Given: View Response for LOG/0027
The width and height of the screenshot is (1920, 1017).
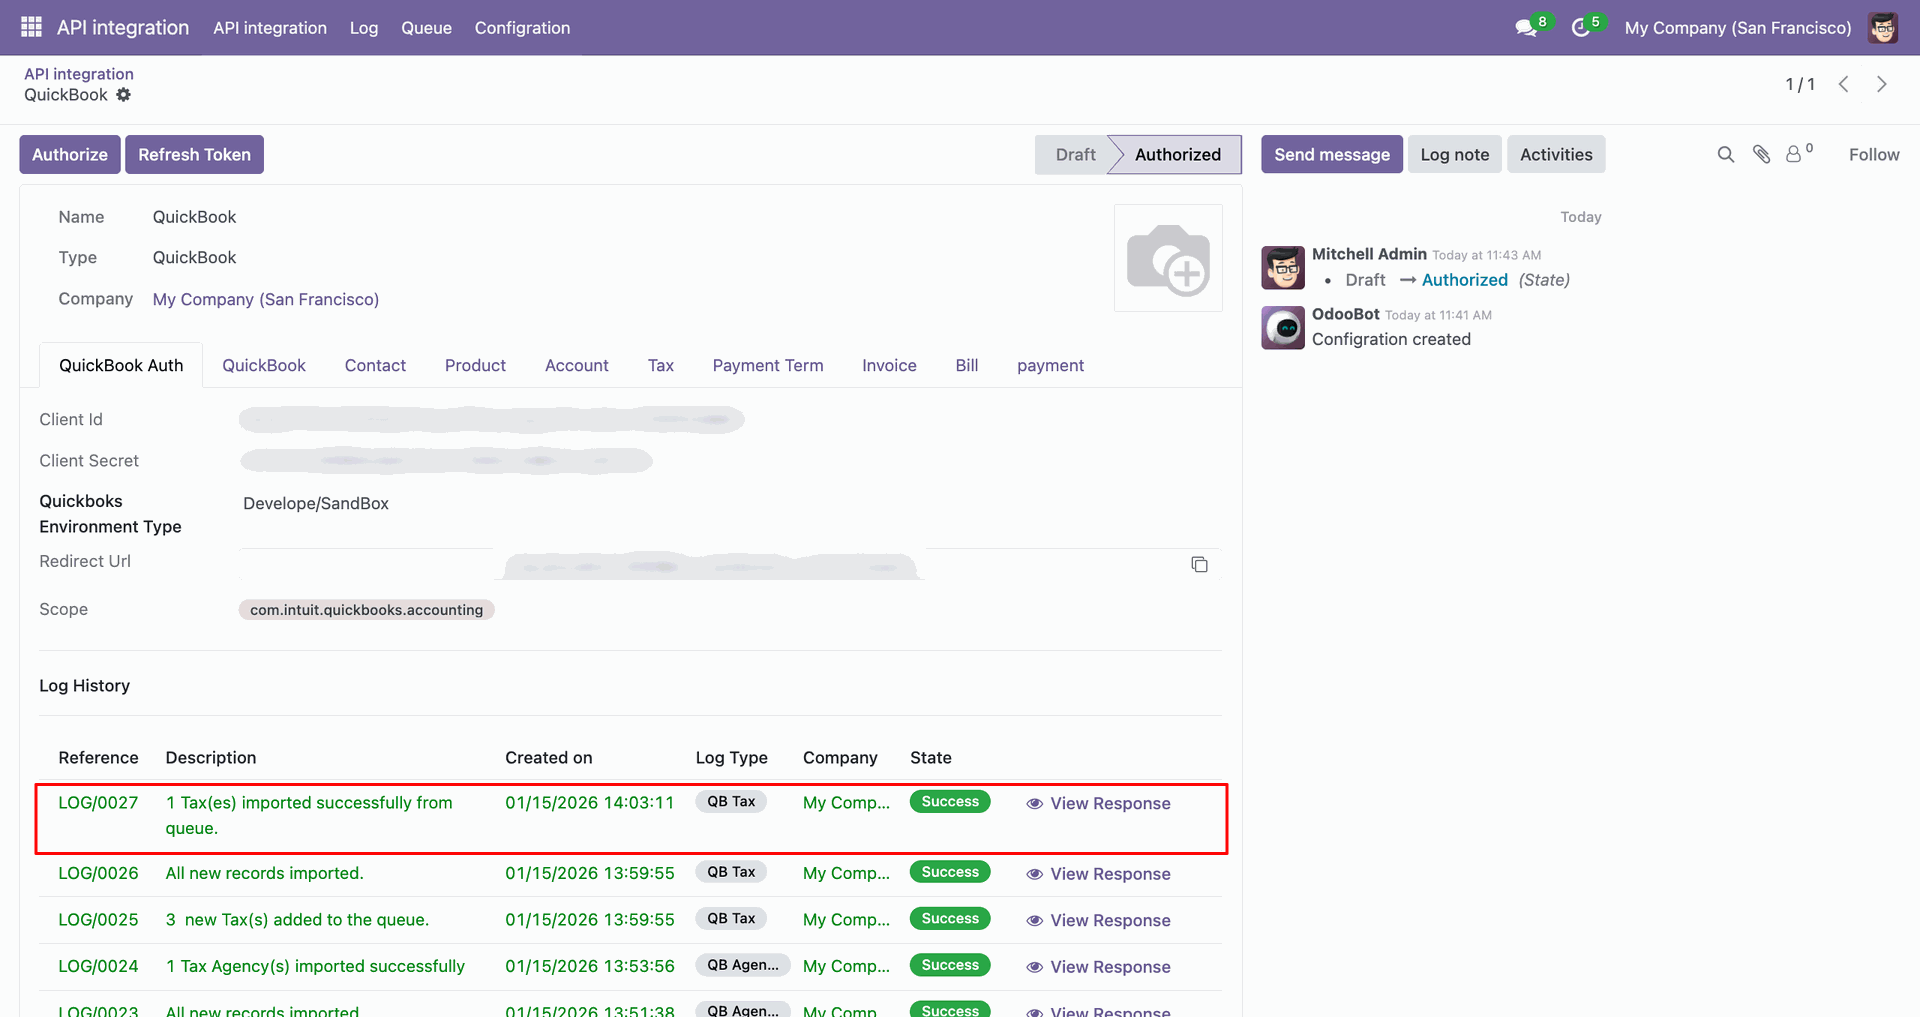Looking at the screenshot, I should click(x=1098, y=804).
